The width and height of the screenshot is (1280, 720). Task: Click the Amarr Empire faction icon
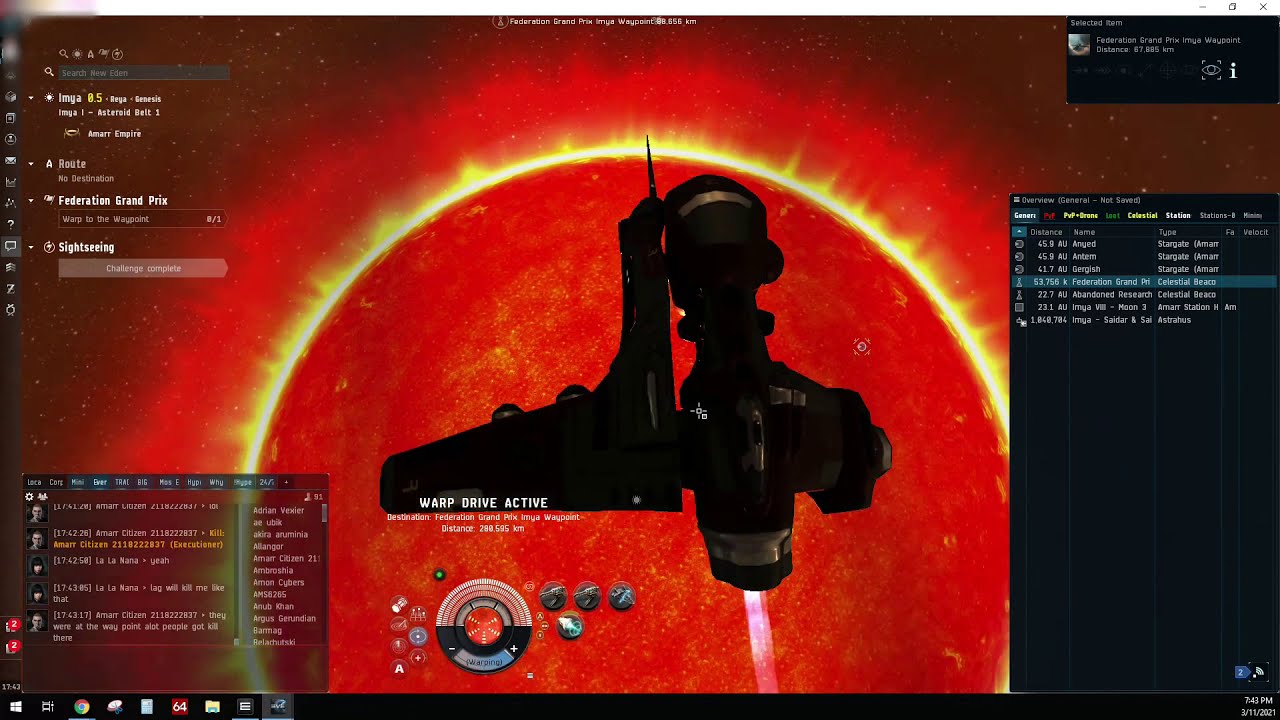[x=72, y=133]
